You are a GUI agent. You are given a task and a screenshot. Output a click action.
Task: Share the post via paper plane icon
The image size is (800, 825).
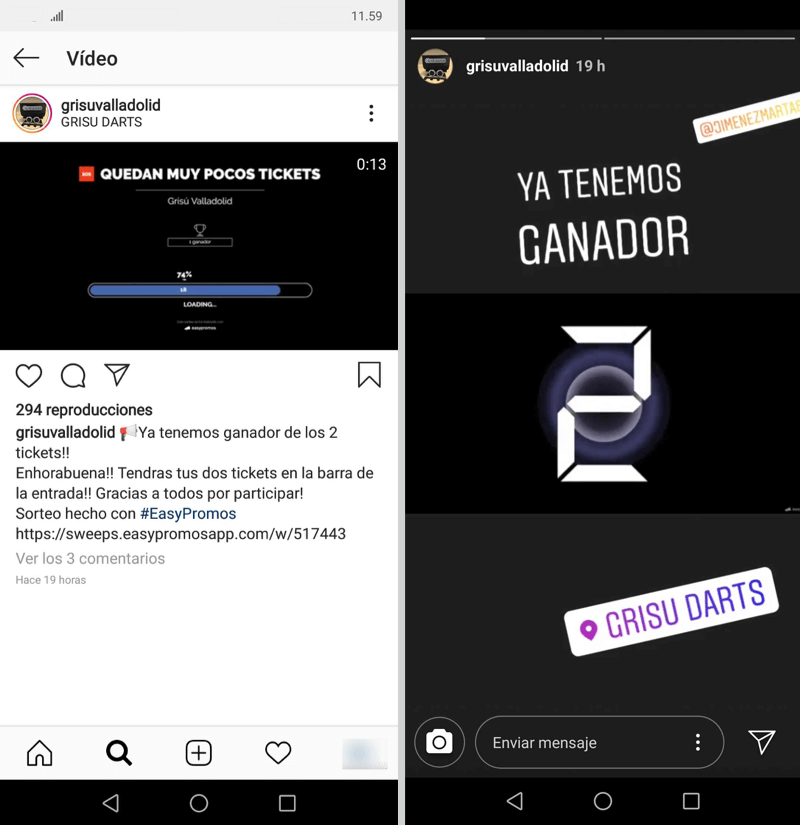click(117, 374)
